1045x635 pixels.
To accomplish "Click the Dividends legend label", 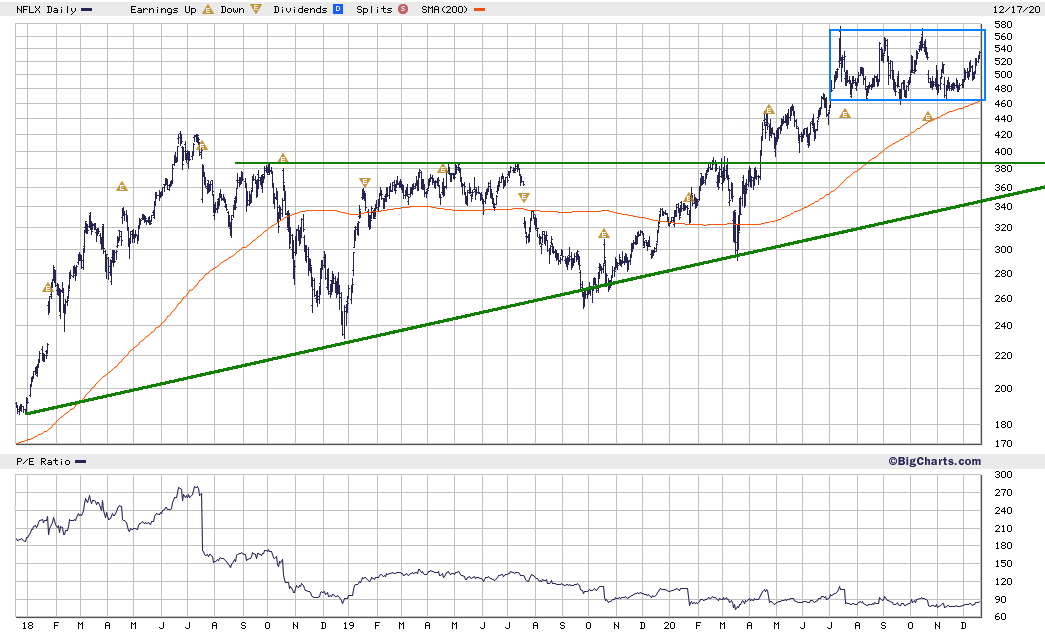I will (301, 10).
